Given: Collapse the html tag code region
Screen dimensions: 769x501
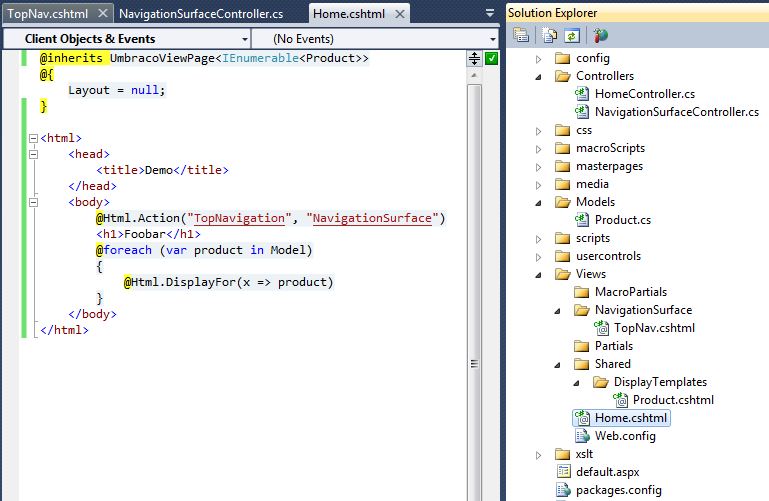Looking at the screenshot, I should 32,138.
